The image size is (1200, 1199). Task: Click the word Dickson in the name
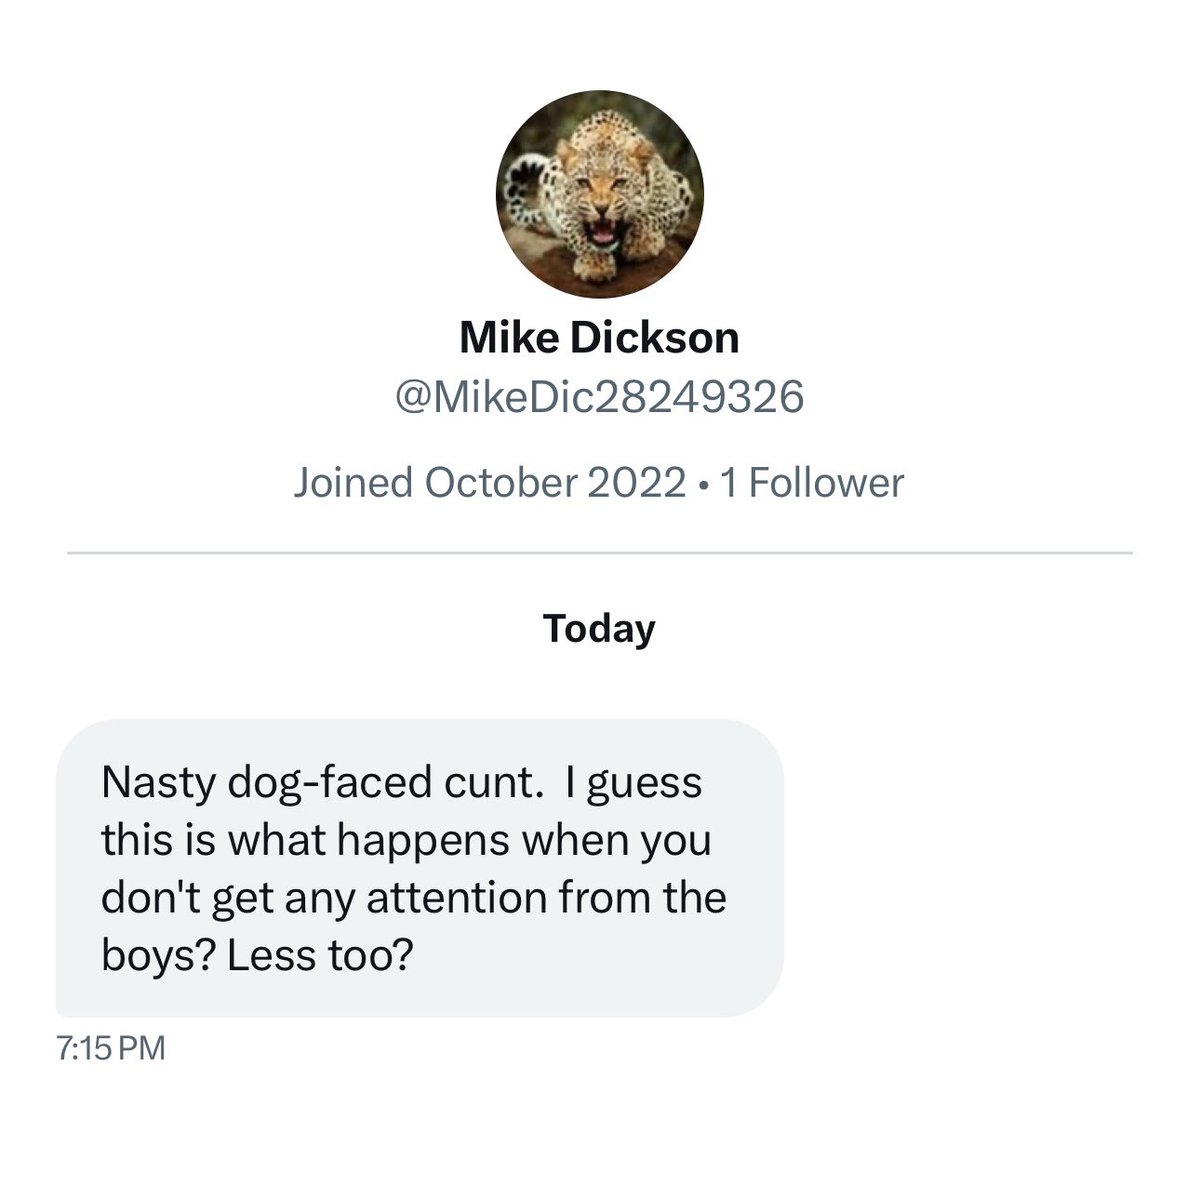pos(654,338)
